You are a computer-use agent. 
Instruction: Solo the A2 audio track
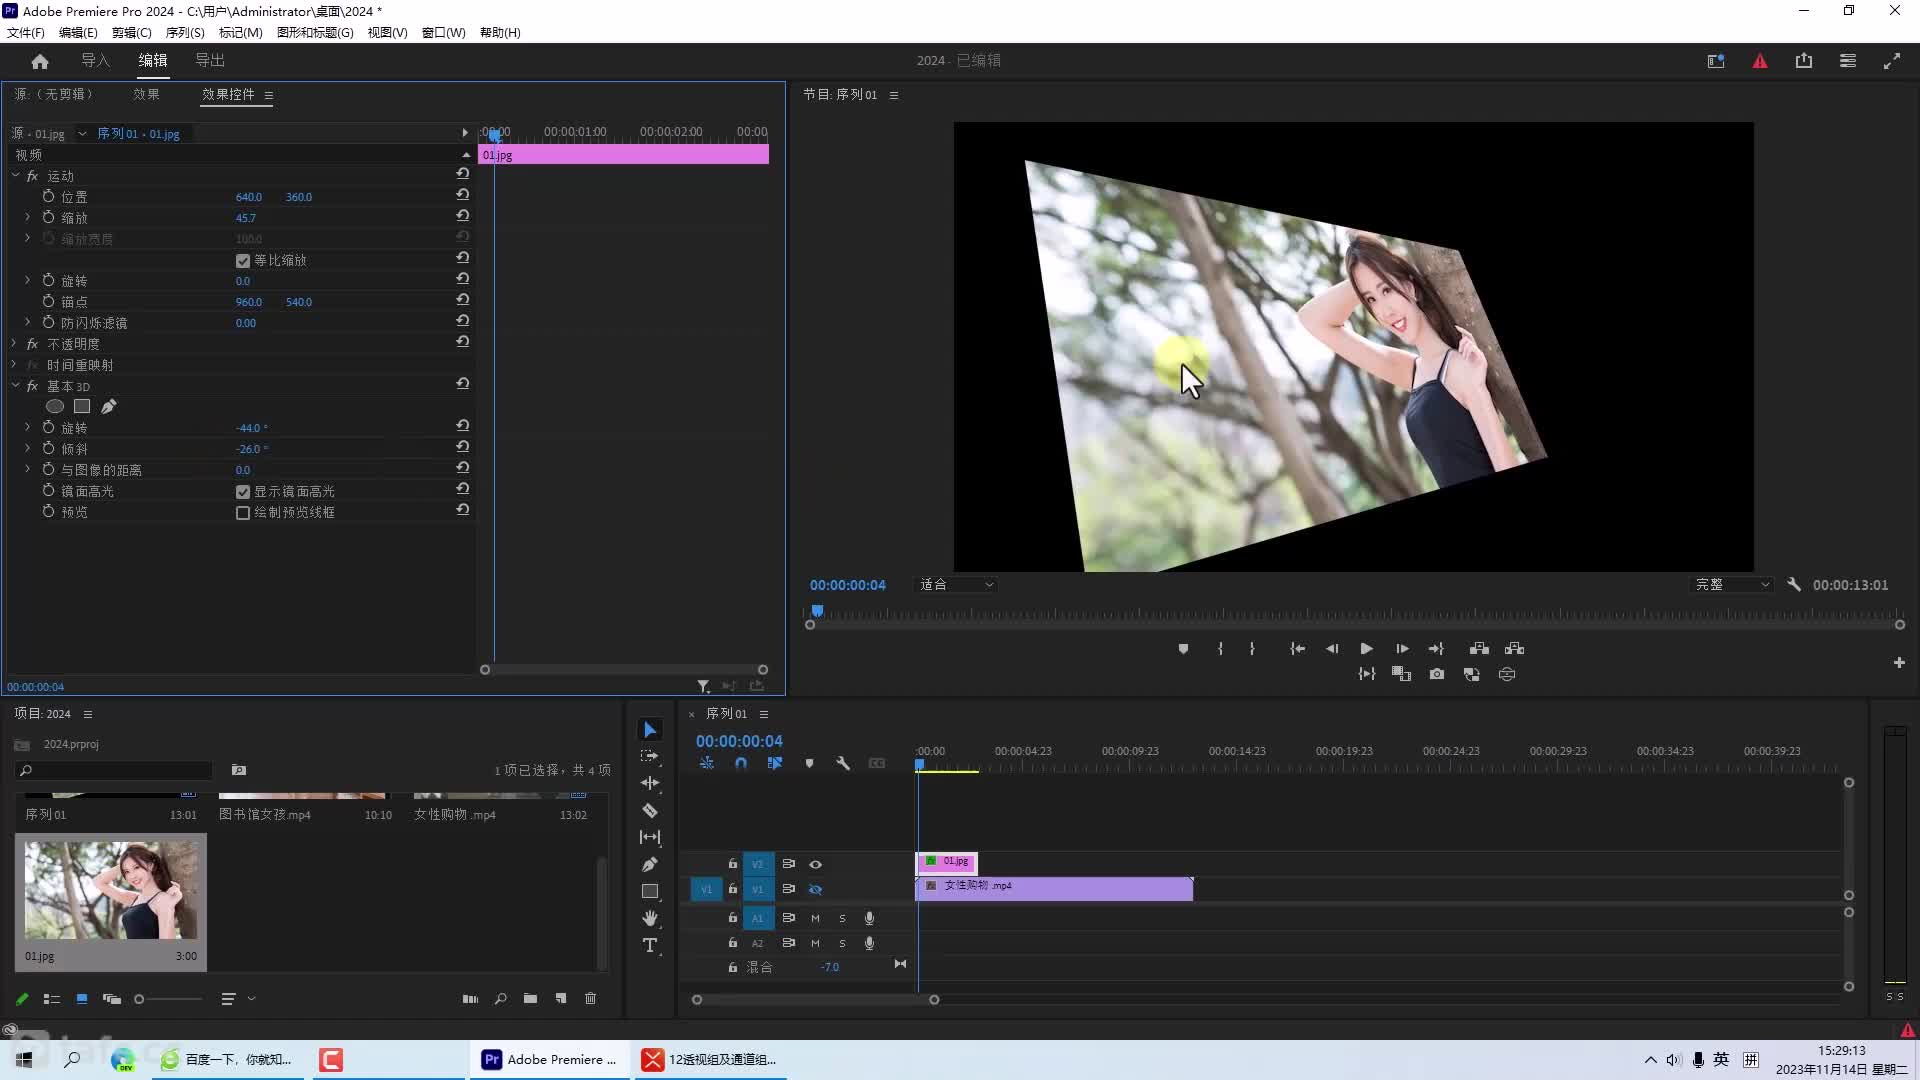point(842,943)
